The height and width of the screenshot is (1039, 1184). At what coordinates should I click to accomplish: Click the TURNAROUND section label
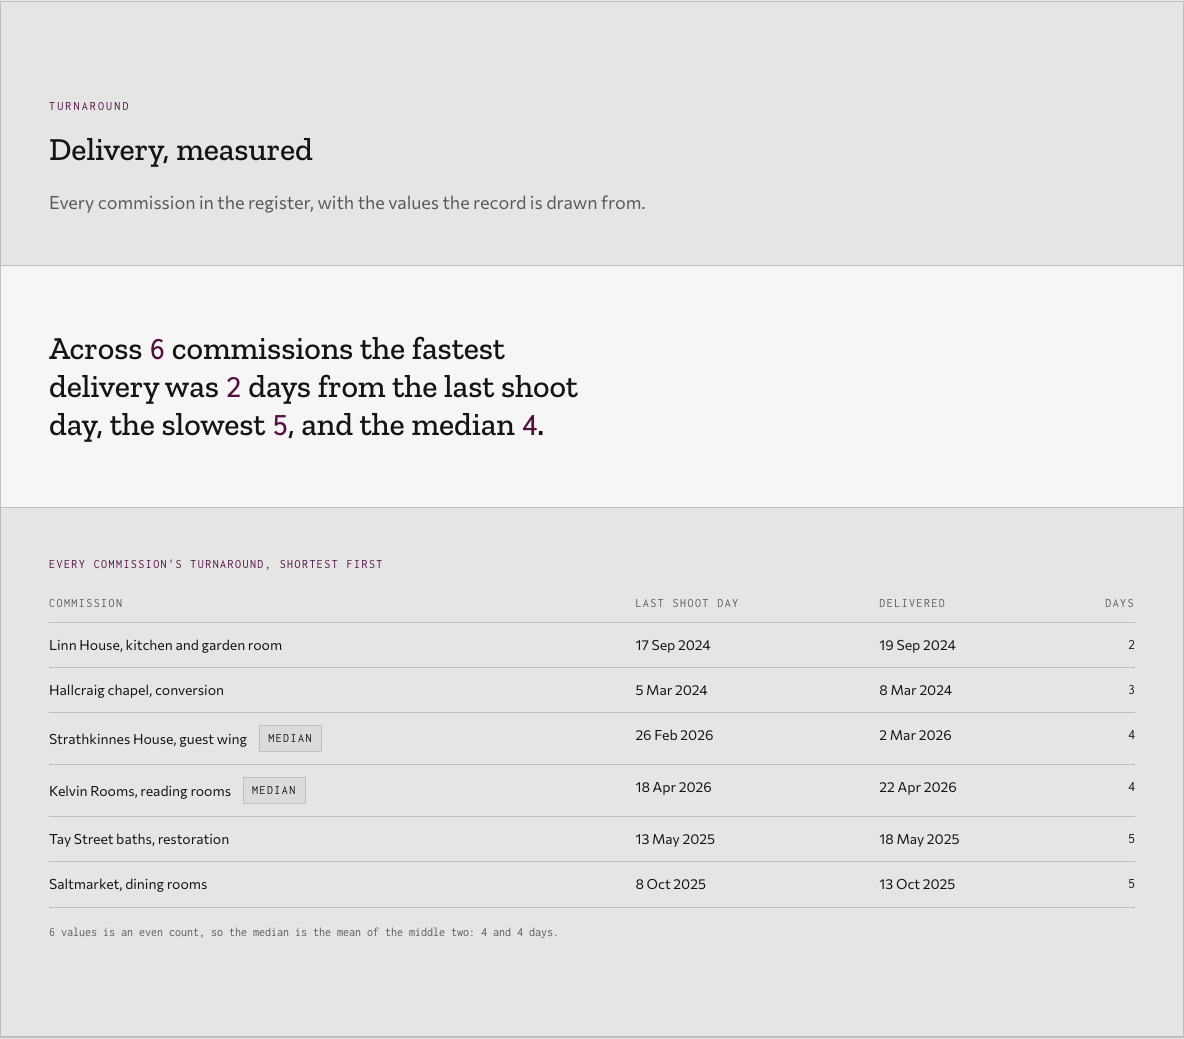(89, 106)
